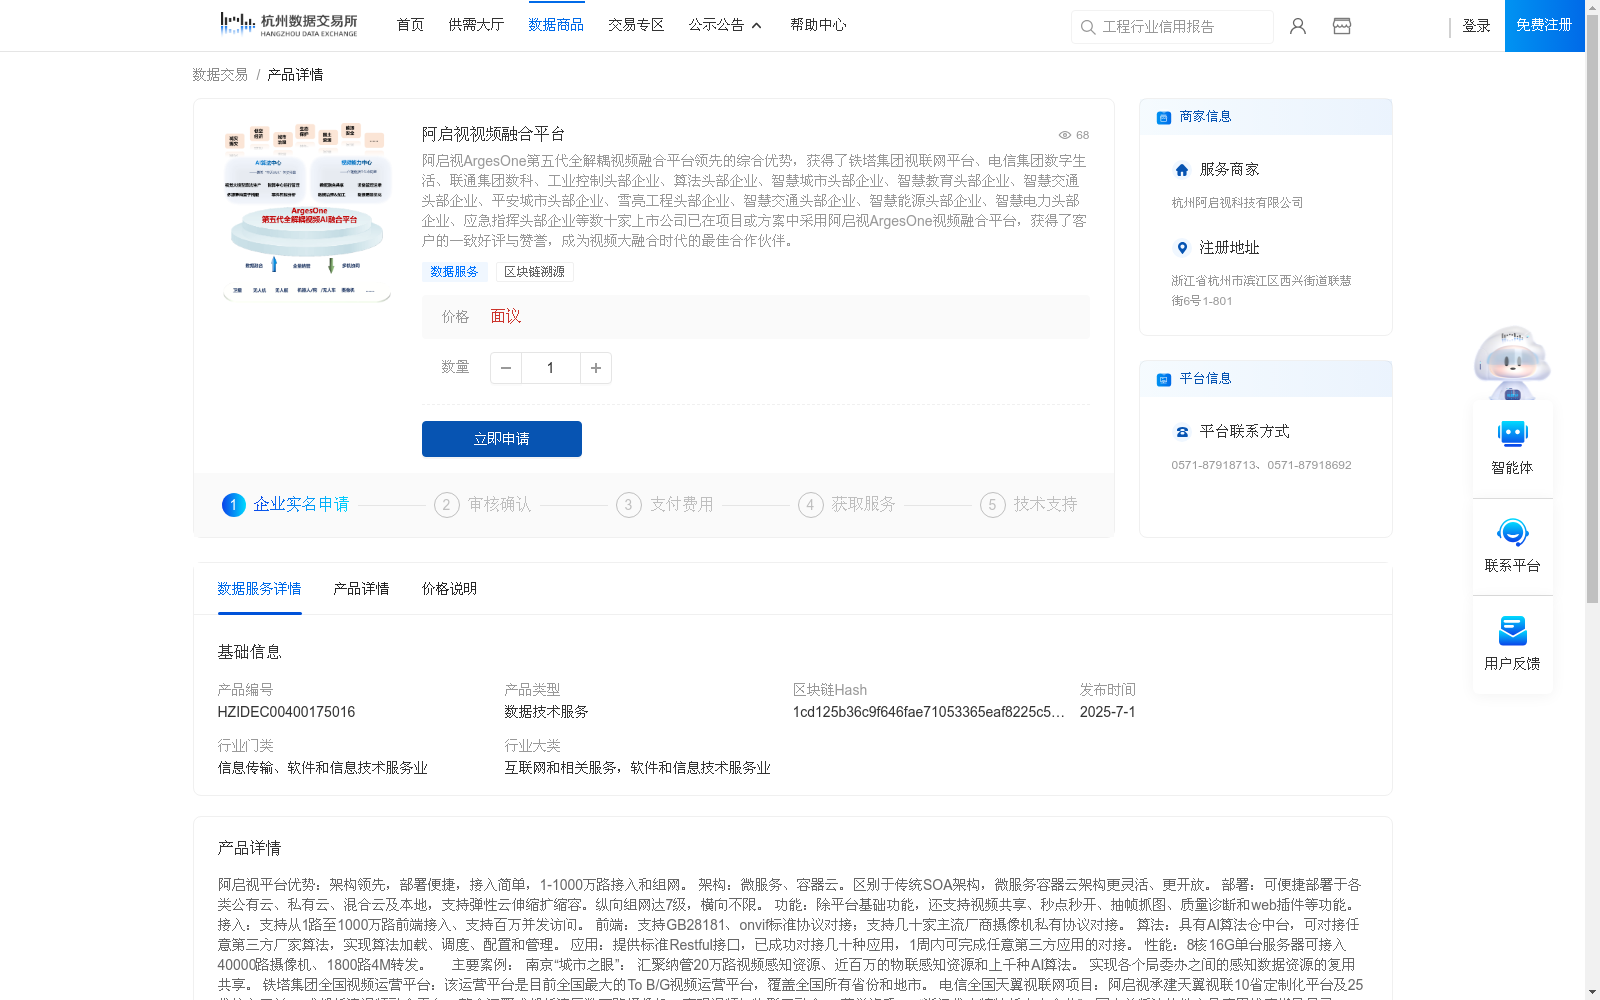Decrease quantity with minus button
Screen dimensions: 1600x1000
point(506,368)
